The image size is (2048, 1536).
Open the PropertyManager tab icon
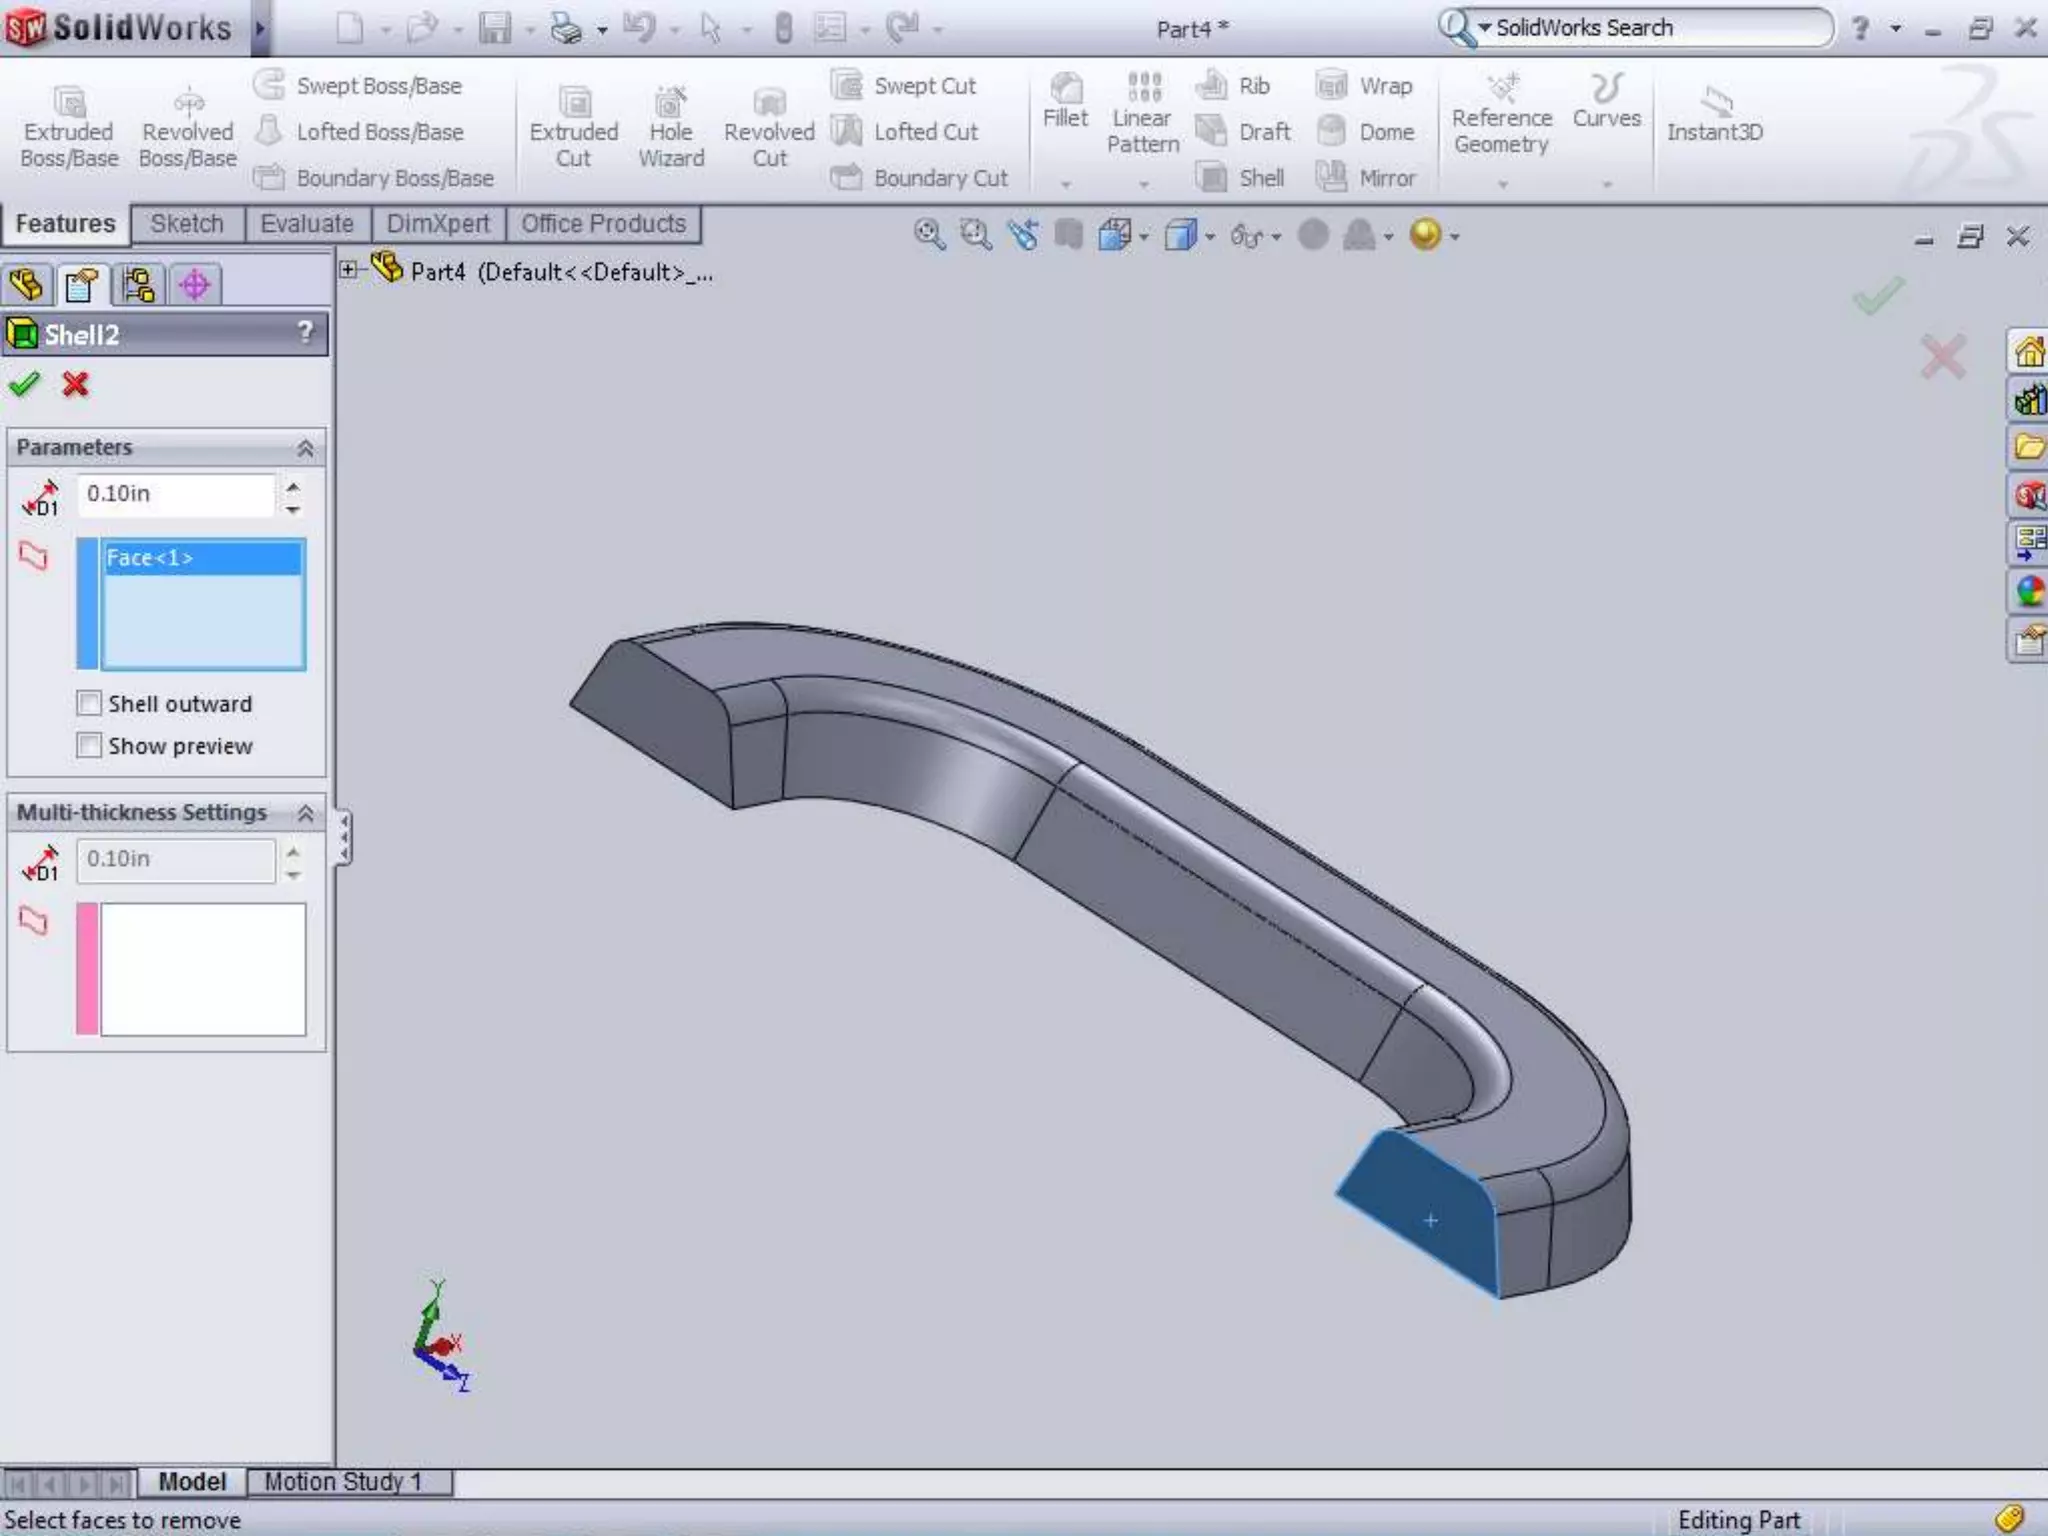pyautogui.click(x=81, y=285)
